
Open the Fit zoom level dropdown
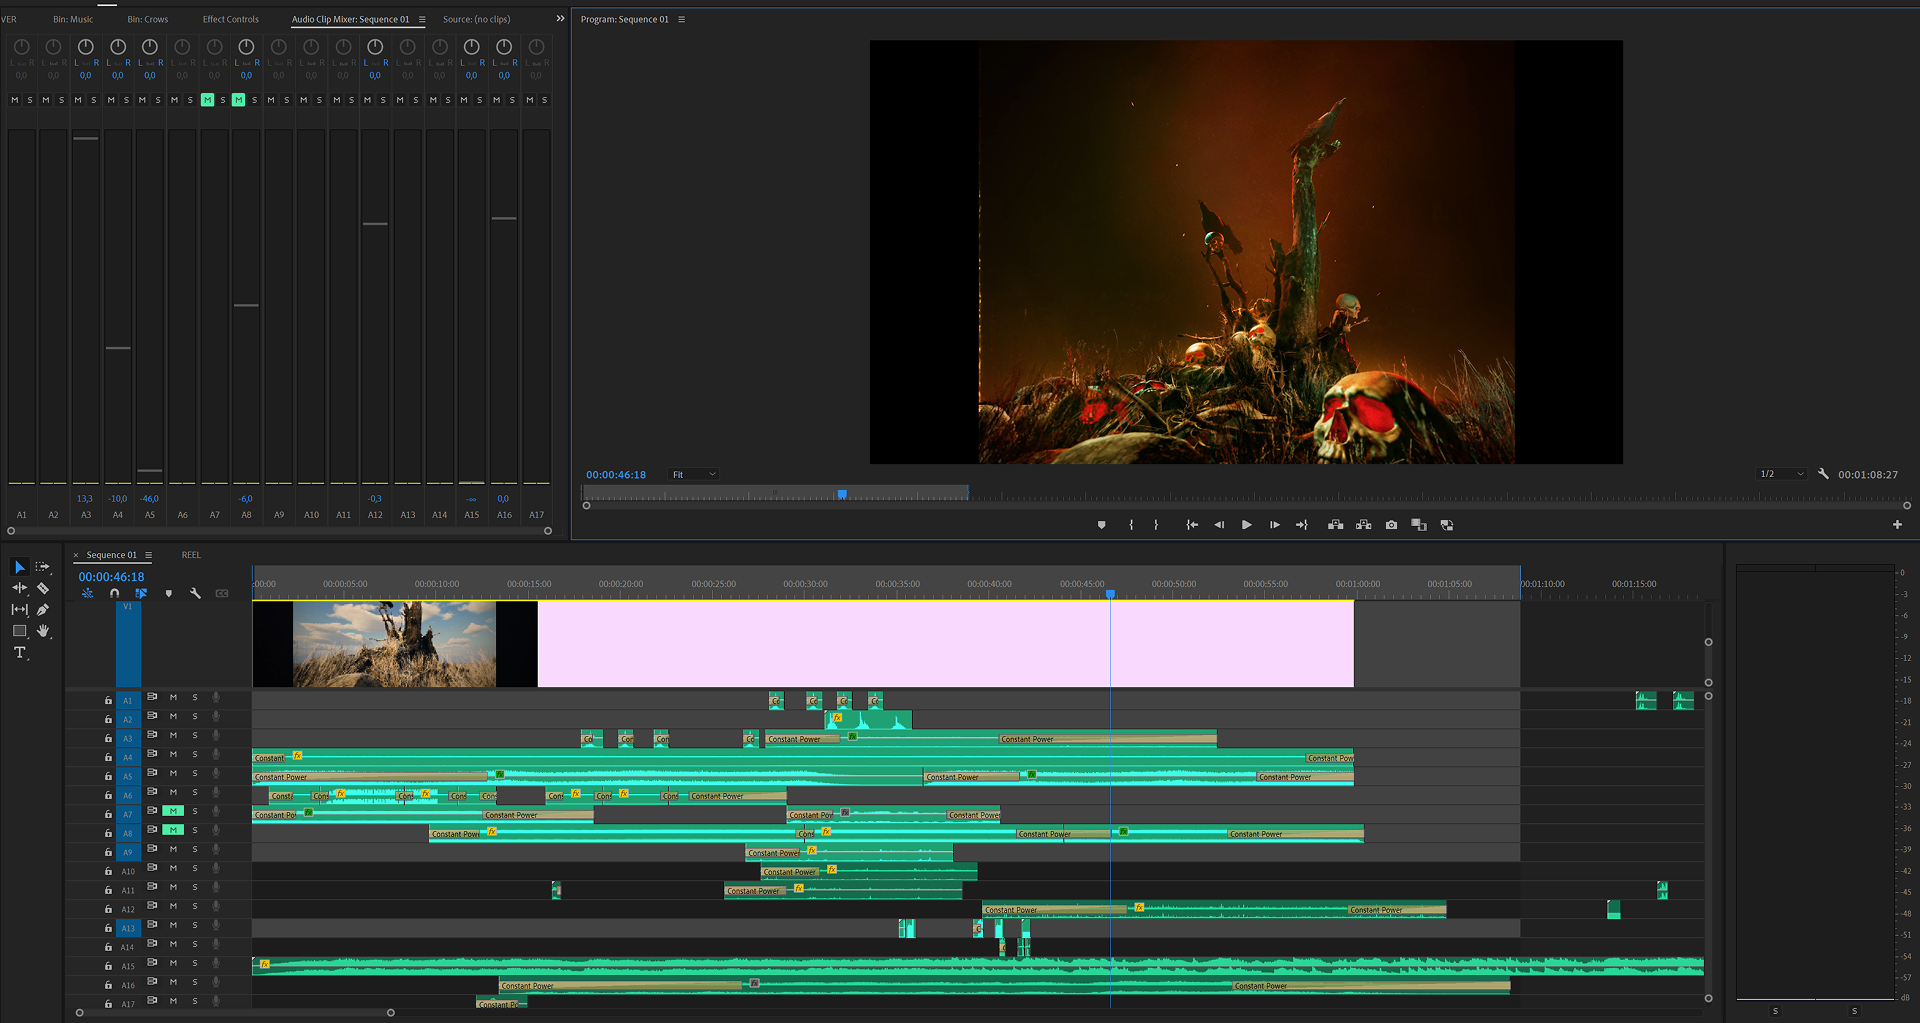(x=694, y=475)
